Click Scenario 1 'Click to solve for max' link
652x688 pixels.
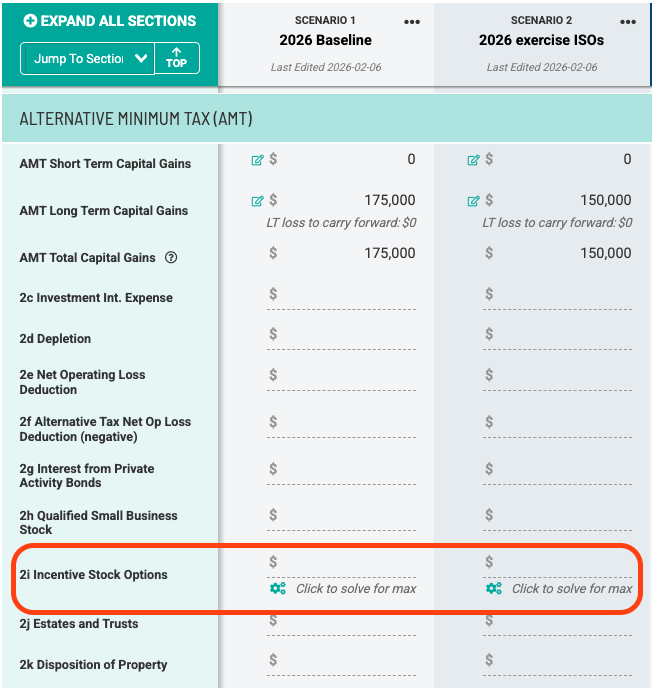pos(355,589)
